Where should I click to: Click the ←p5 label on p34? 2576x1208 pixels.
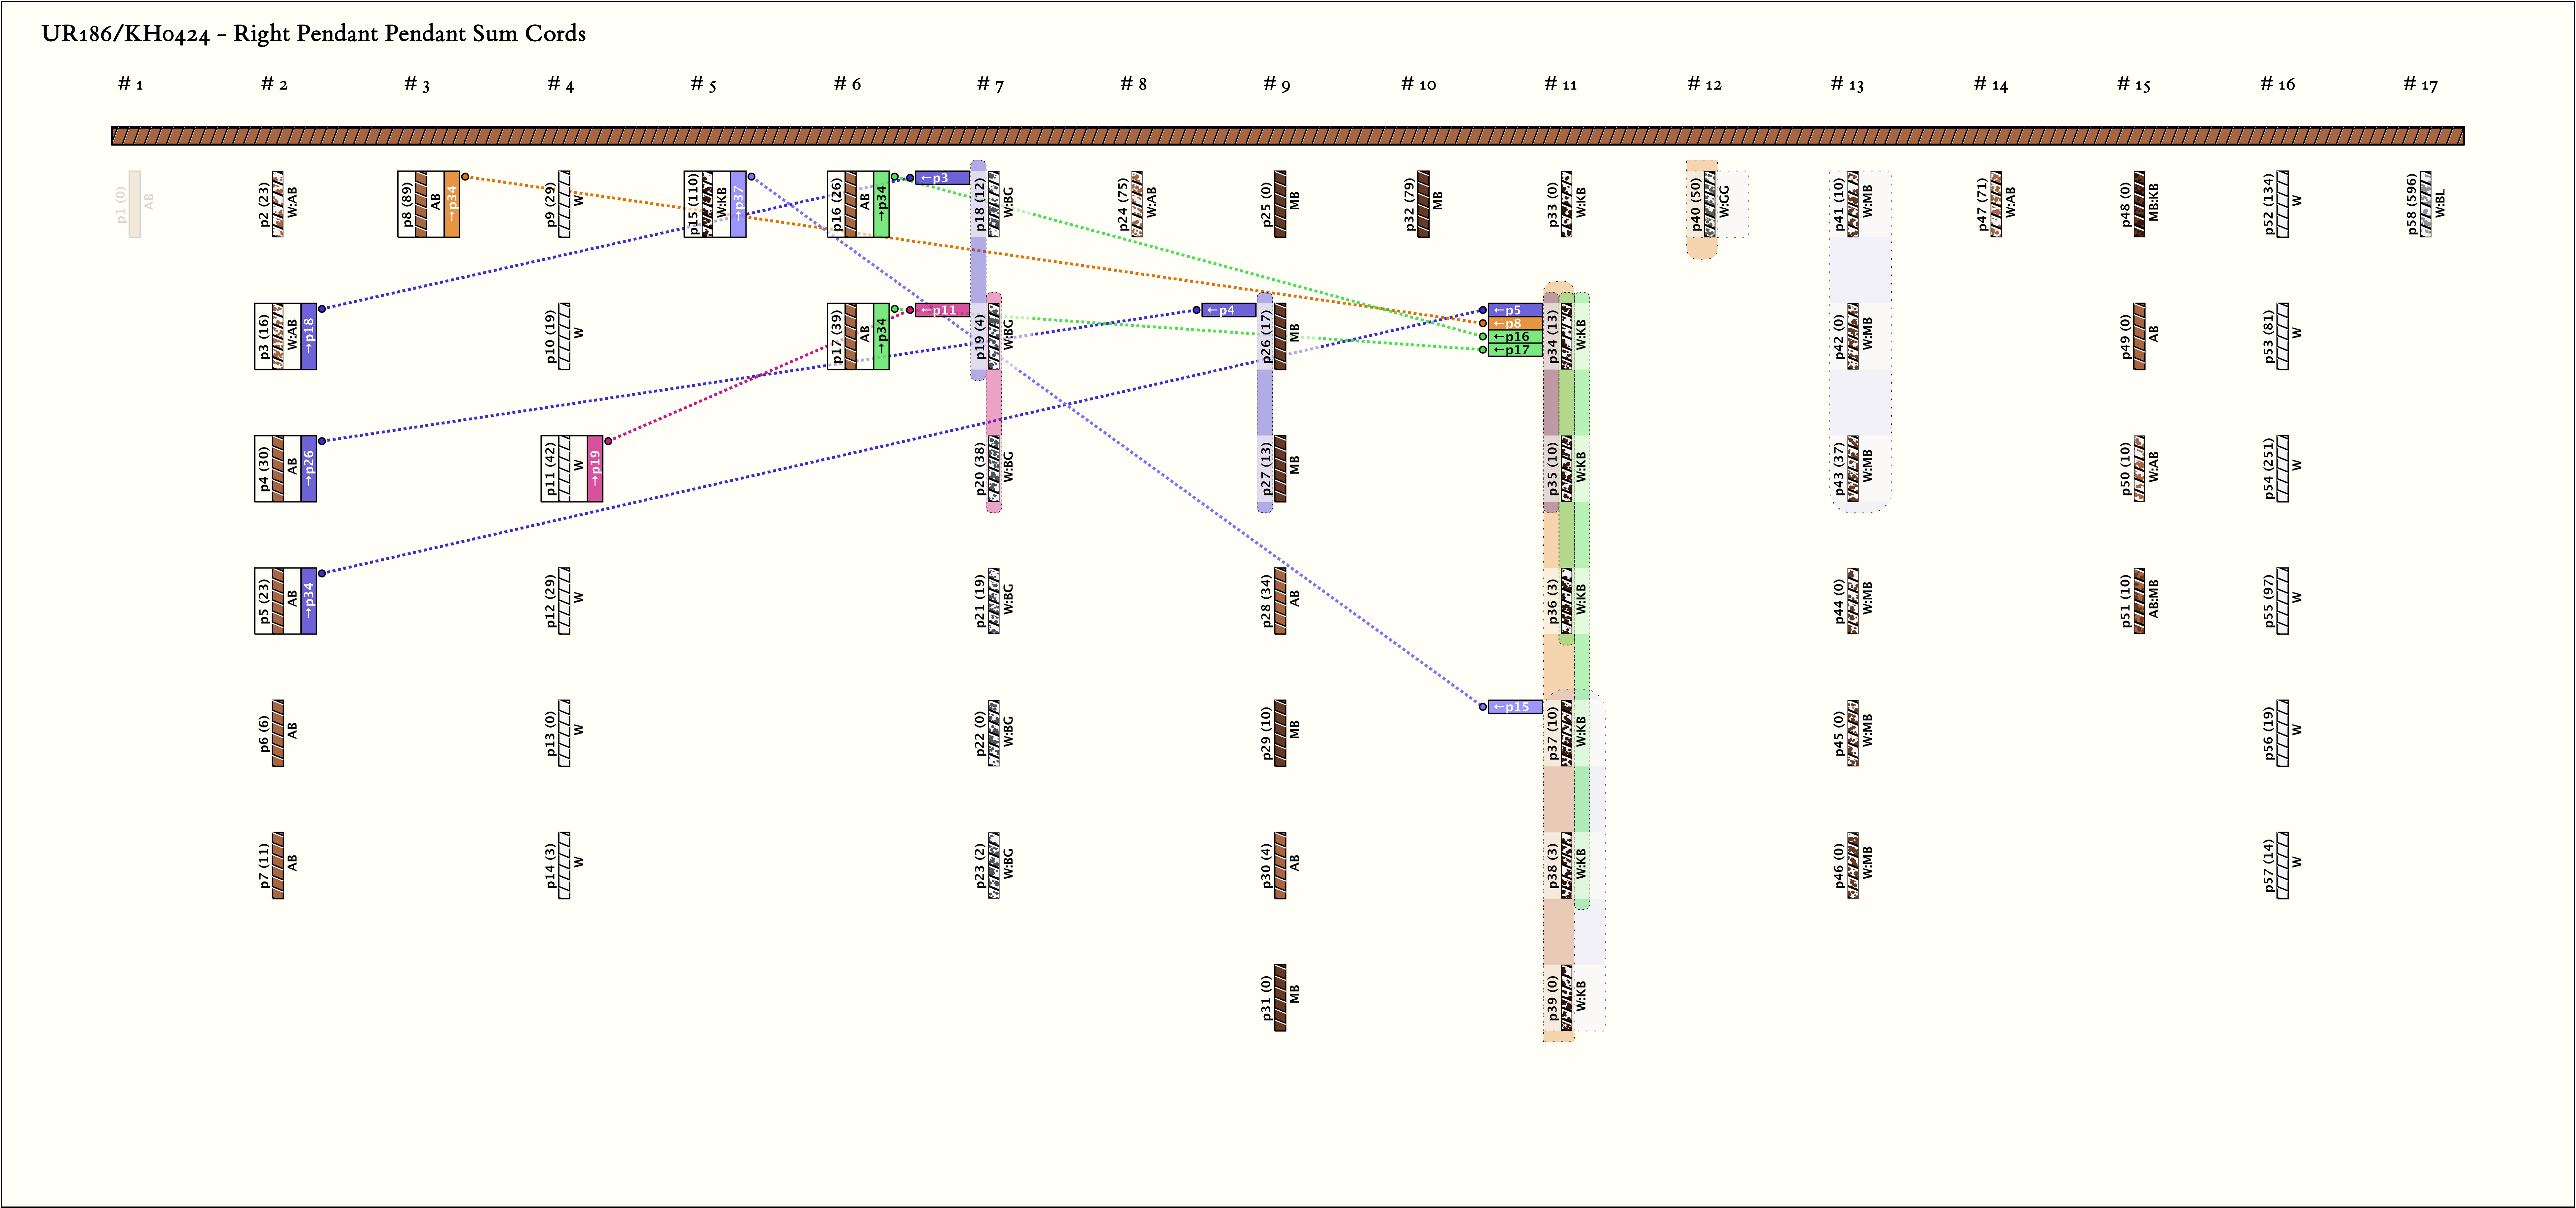point(1515,310)
